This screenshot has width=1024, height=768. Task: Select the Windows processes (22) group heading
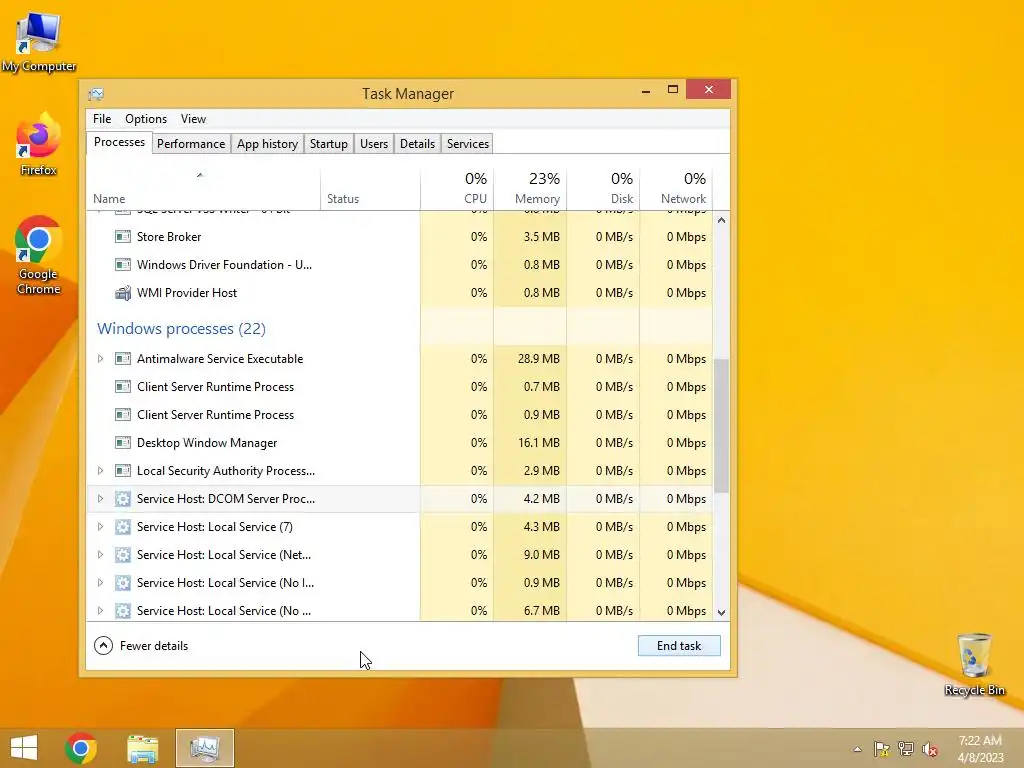point(182,328)
